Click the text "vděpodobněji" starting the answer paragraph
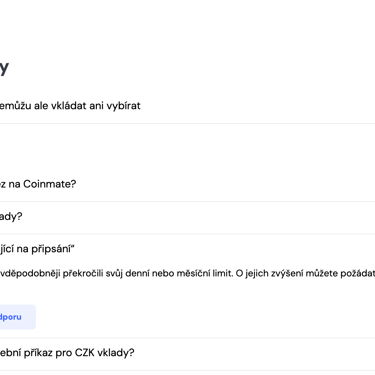375x375 pixels. coord(30,274)
